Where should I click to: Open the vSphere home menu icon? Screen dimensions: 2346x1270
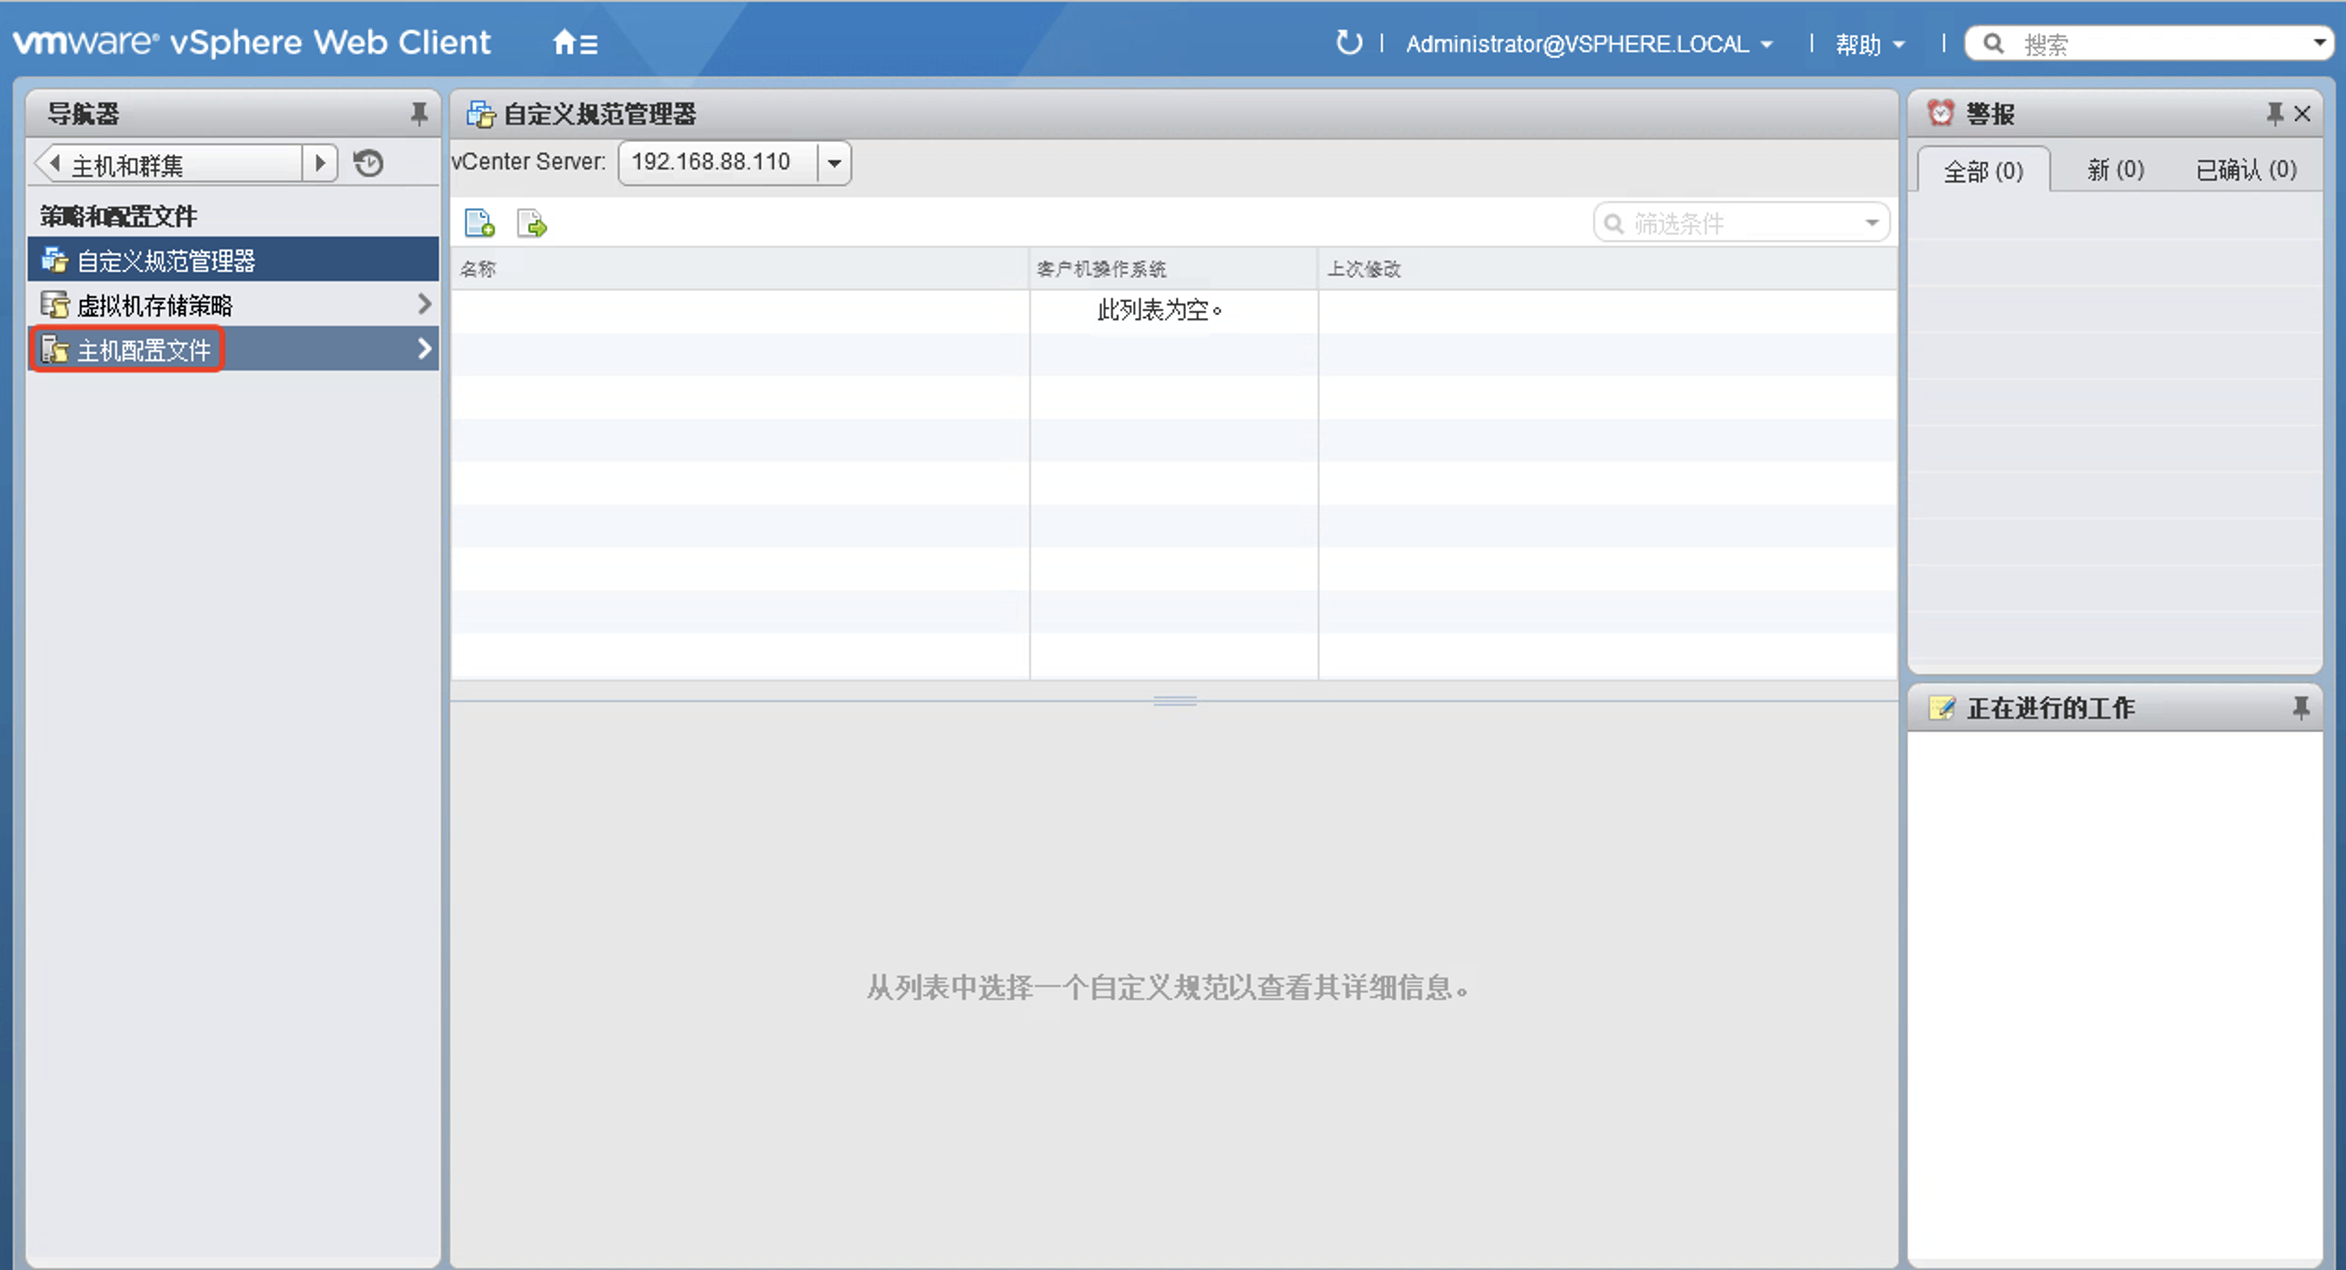575,43
